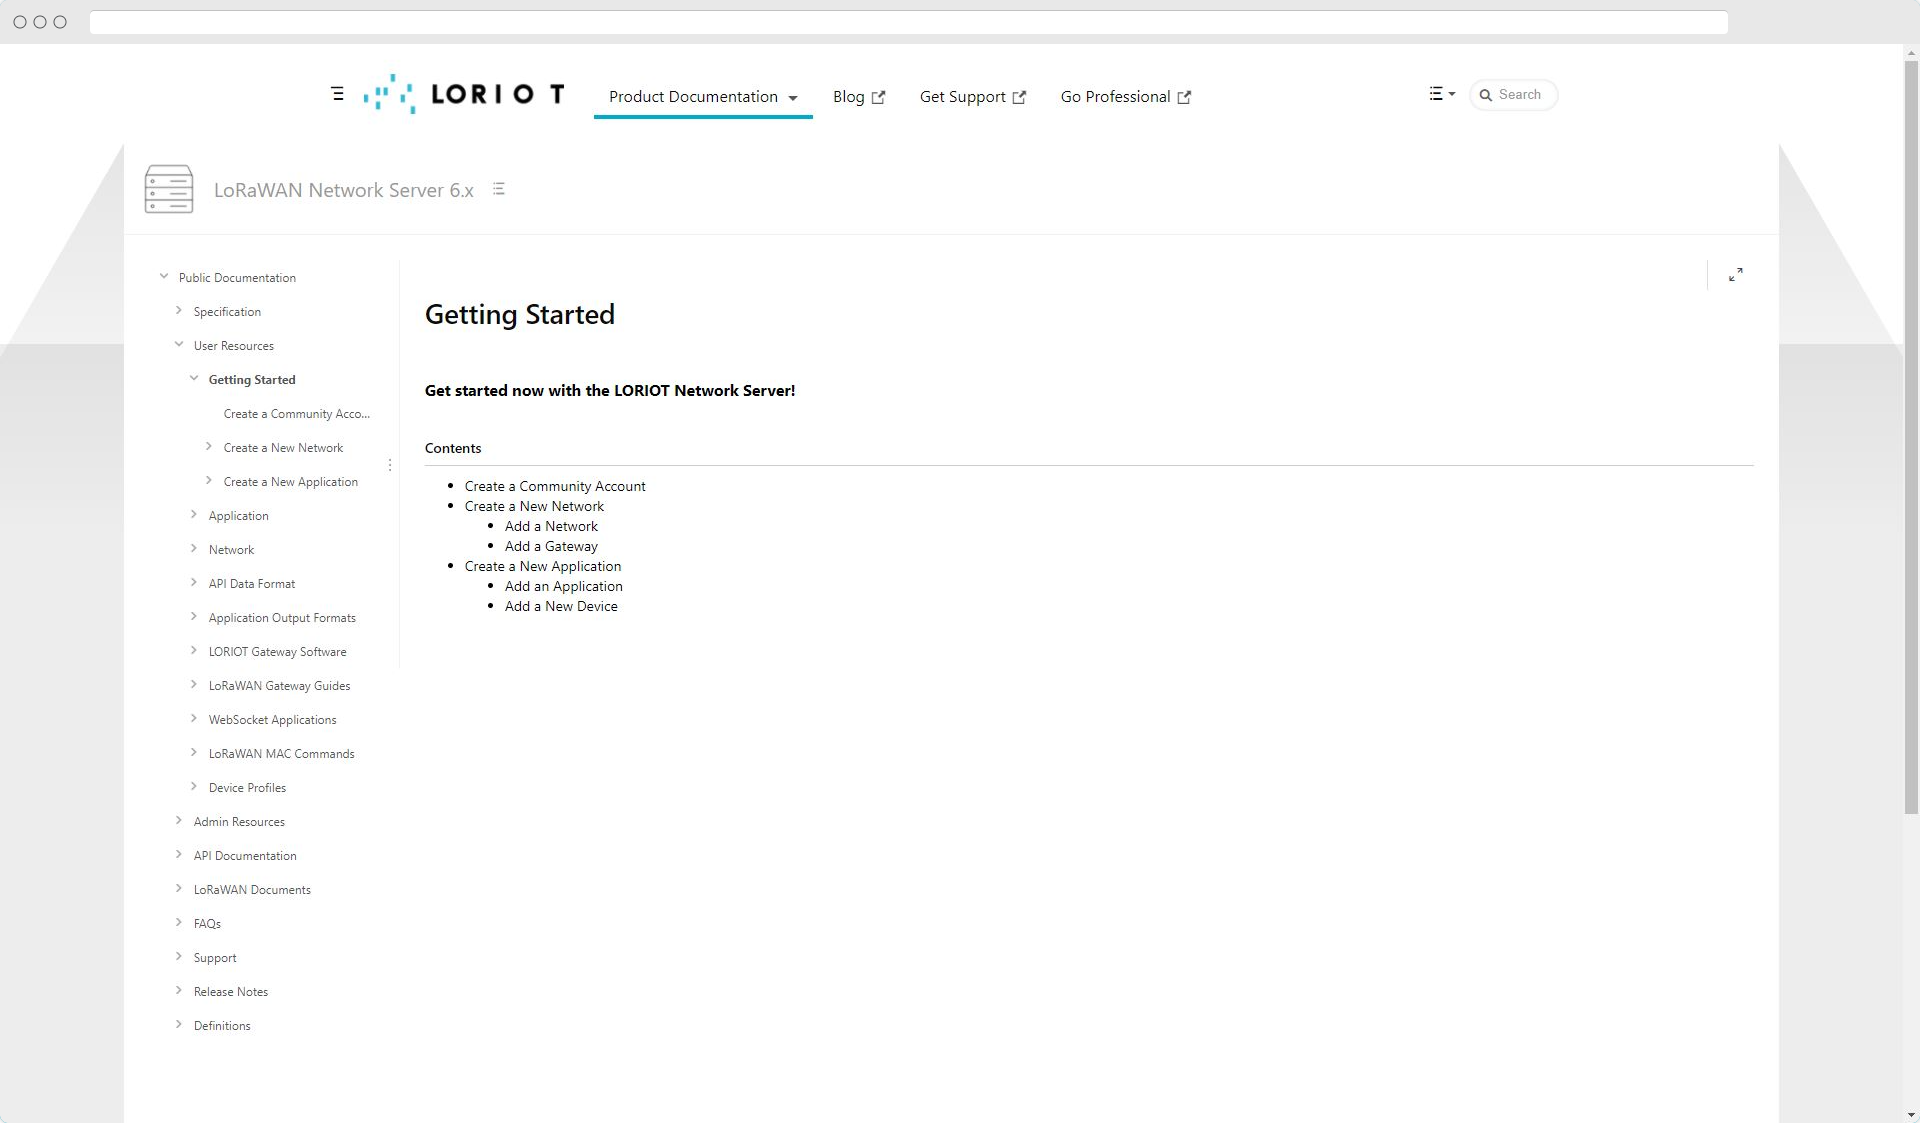The height and width of the screenshot is (1123, 1920).
Task: Open Create a Community Account contents link
Action: tap(555, 486)
